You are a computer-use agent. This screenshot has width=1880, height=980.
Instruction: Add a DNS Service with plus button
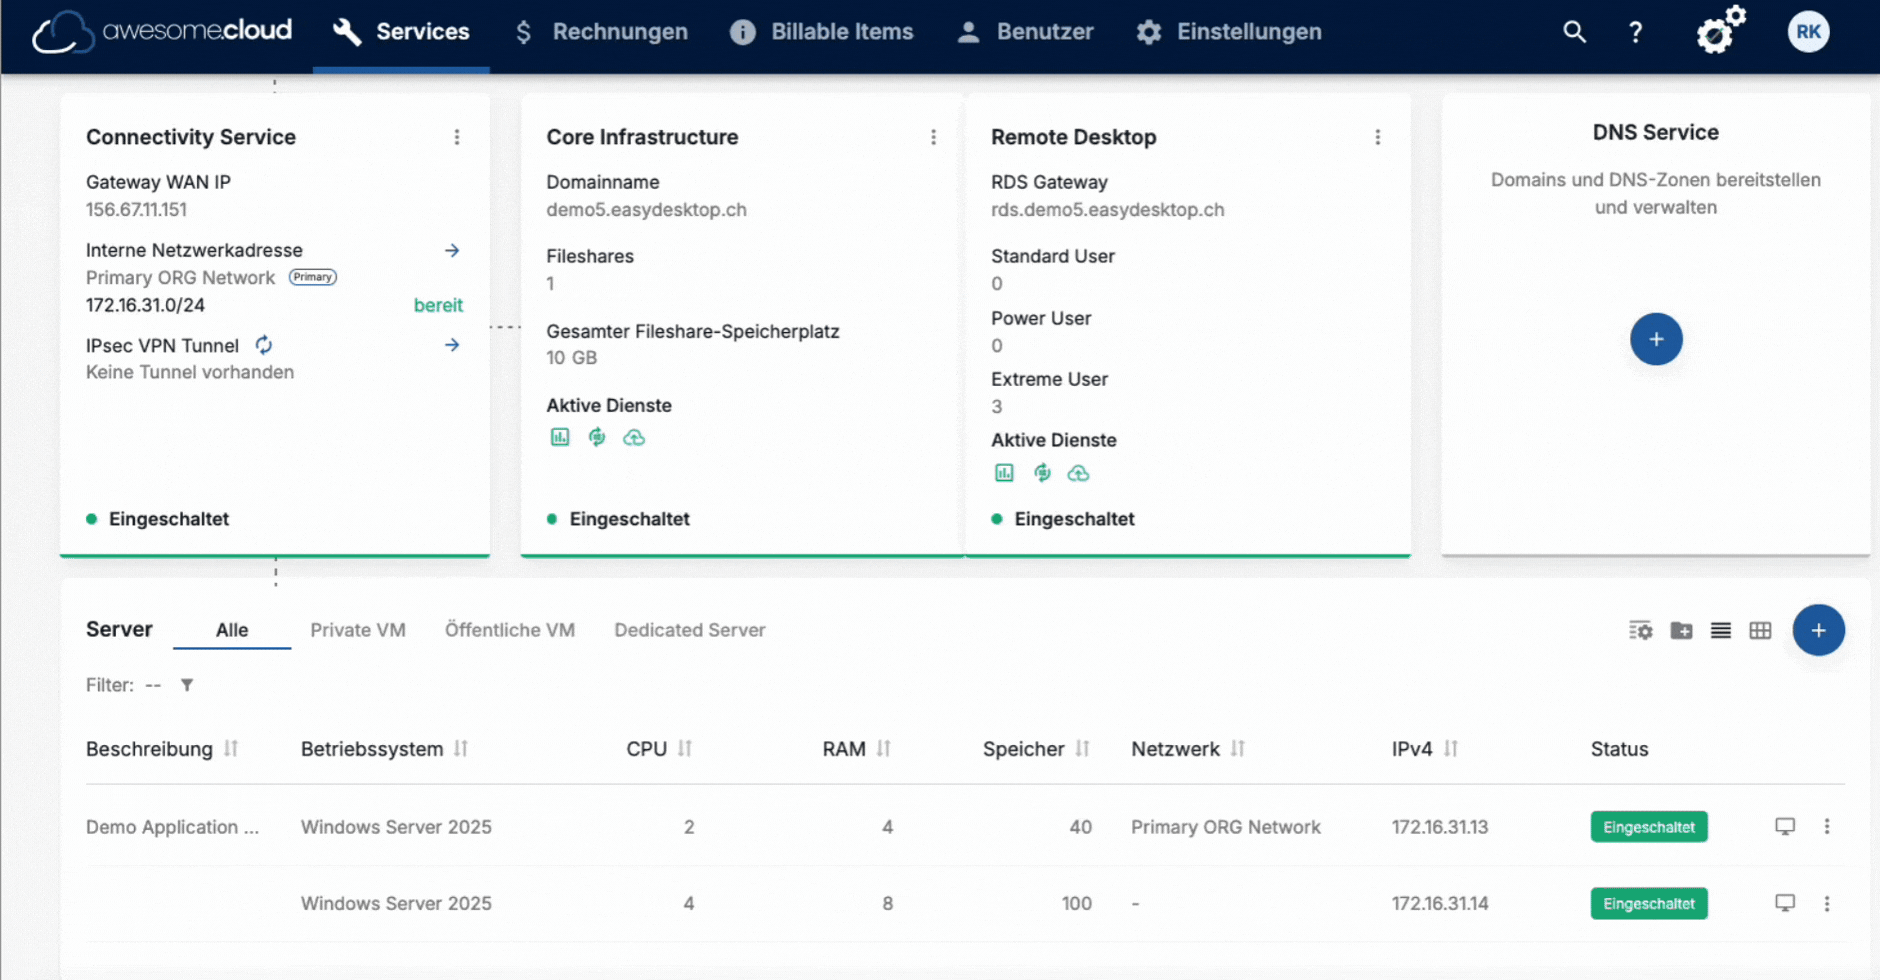1656,339
